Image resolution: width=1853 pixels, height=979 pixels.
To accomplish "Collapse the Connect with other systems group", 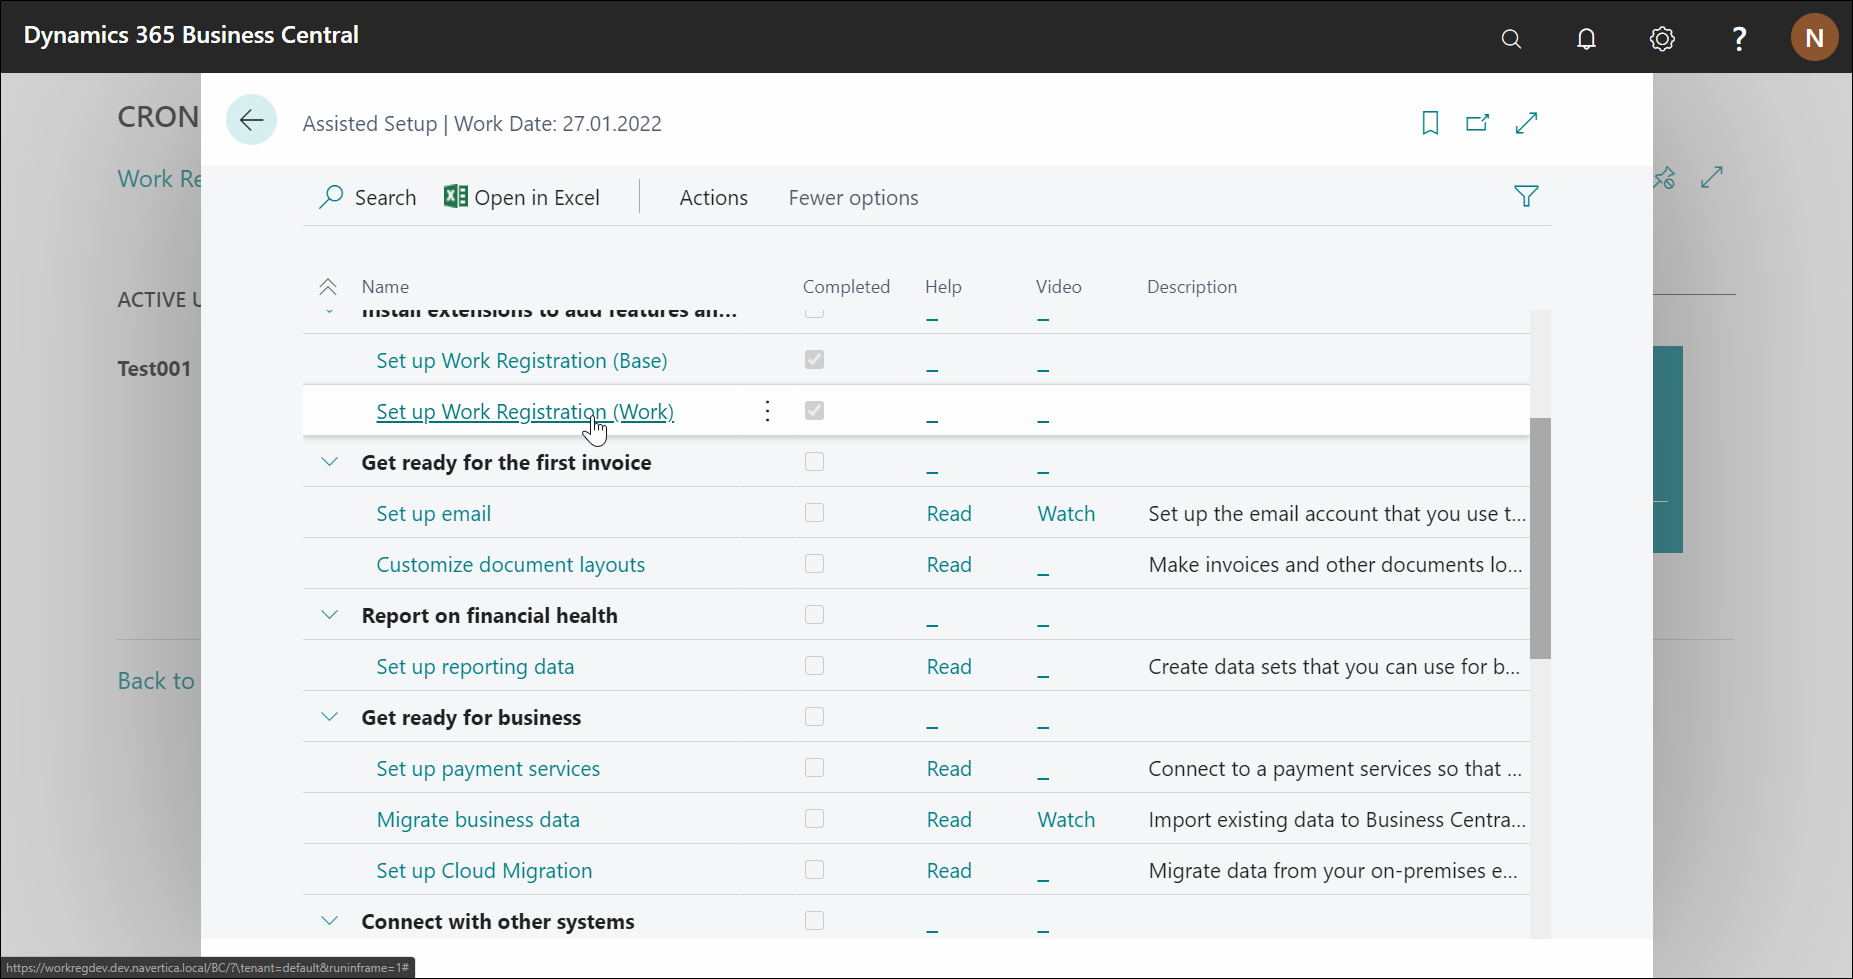I will point(329,921).
